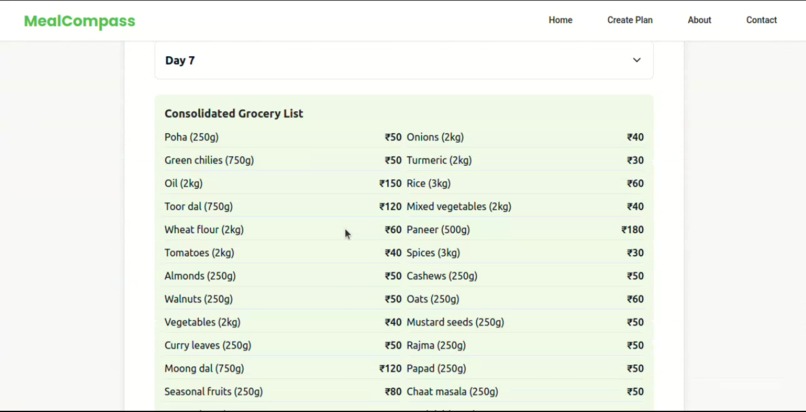Viewport: 806px width, 412px height.
Task: Click the Spices (3kg) item
Action: click(x=433, y=253)
